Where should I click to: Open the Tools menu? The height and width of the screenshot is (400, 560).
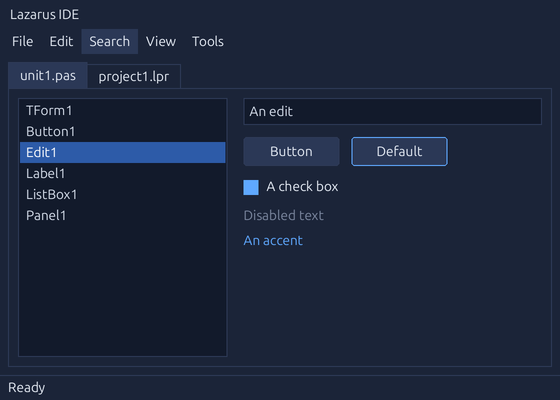coord(208,41)
